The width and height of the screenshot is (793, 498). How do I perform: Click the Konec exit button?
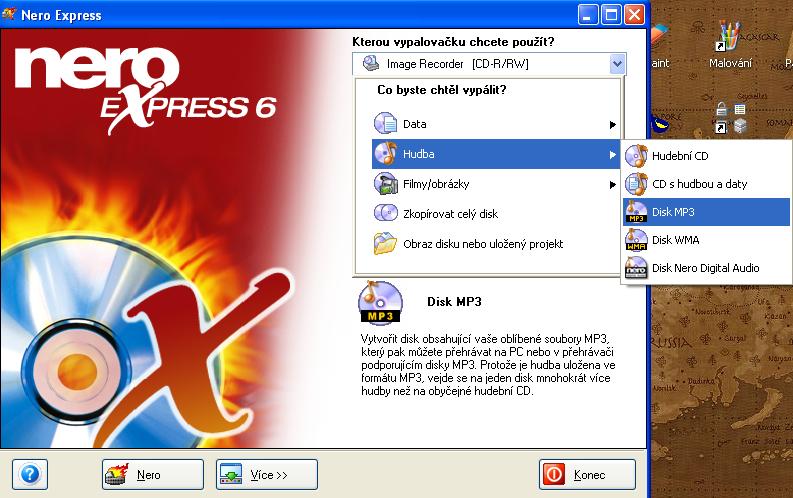tap(587, 474)
